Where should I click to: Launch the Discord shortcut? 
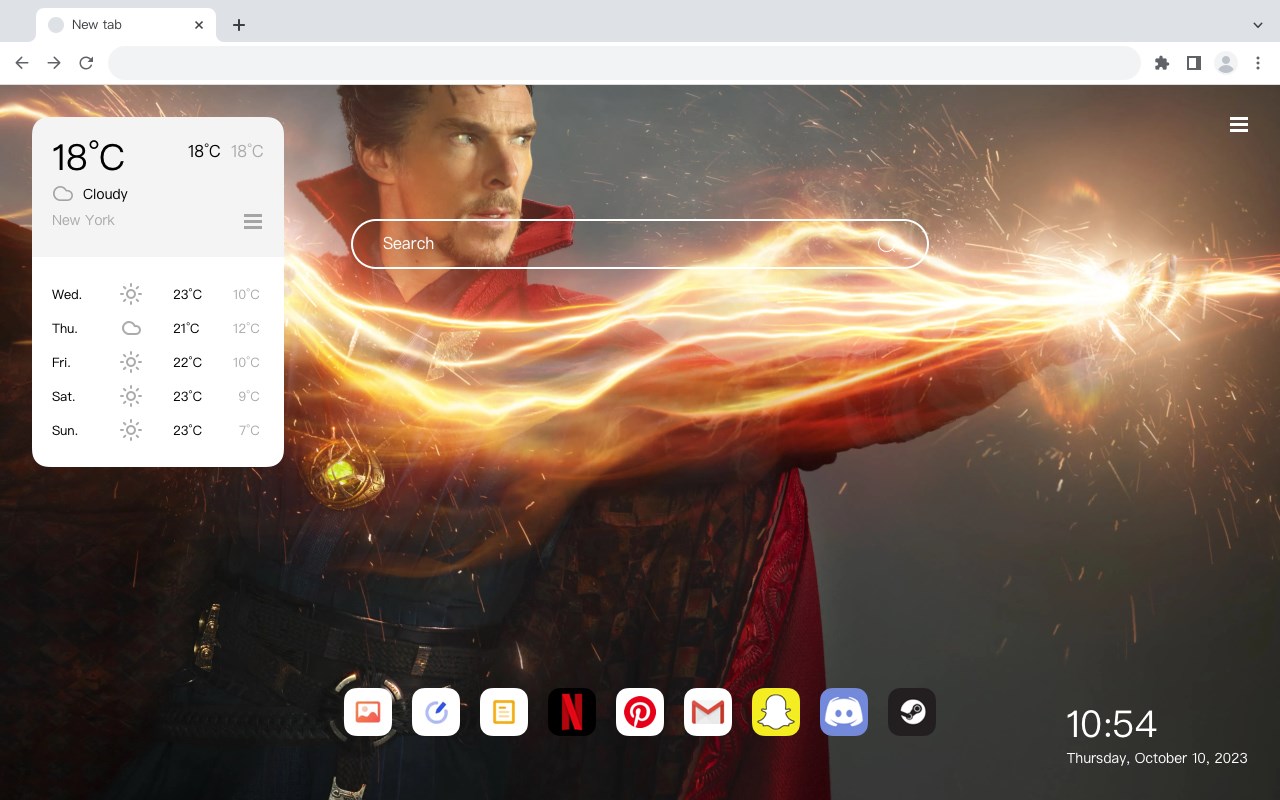pyautogui.click(x=844, y=712)
